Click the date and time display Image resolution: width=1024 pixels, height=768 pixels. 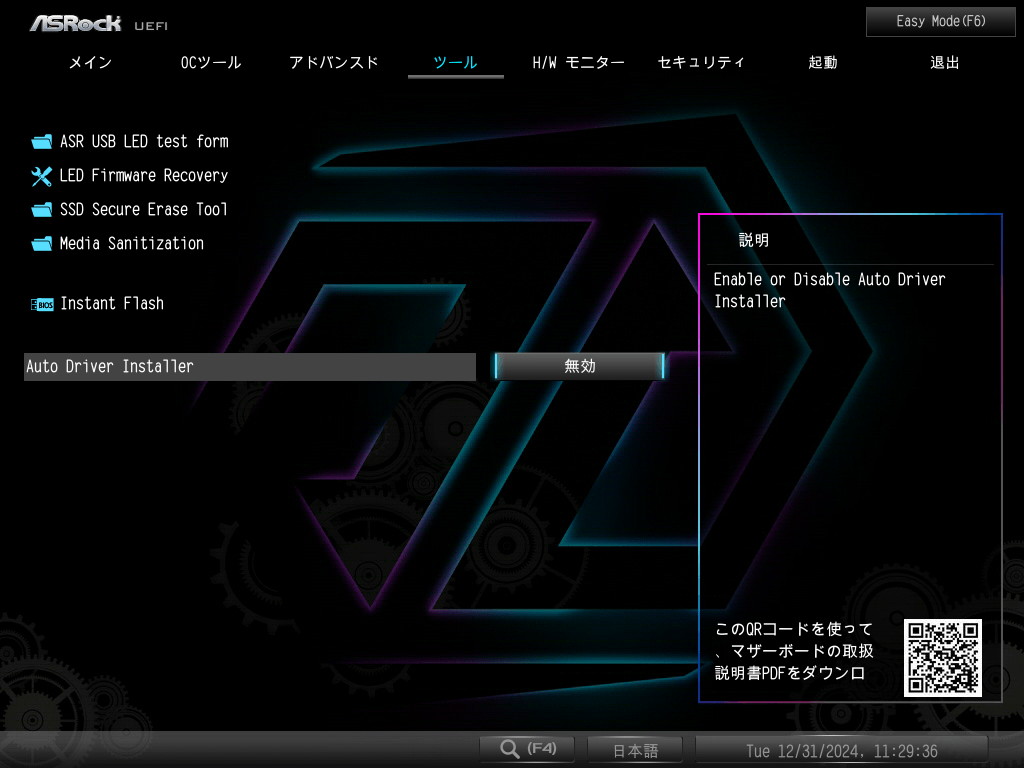coord(842,751)
